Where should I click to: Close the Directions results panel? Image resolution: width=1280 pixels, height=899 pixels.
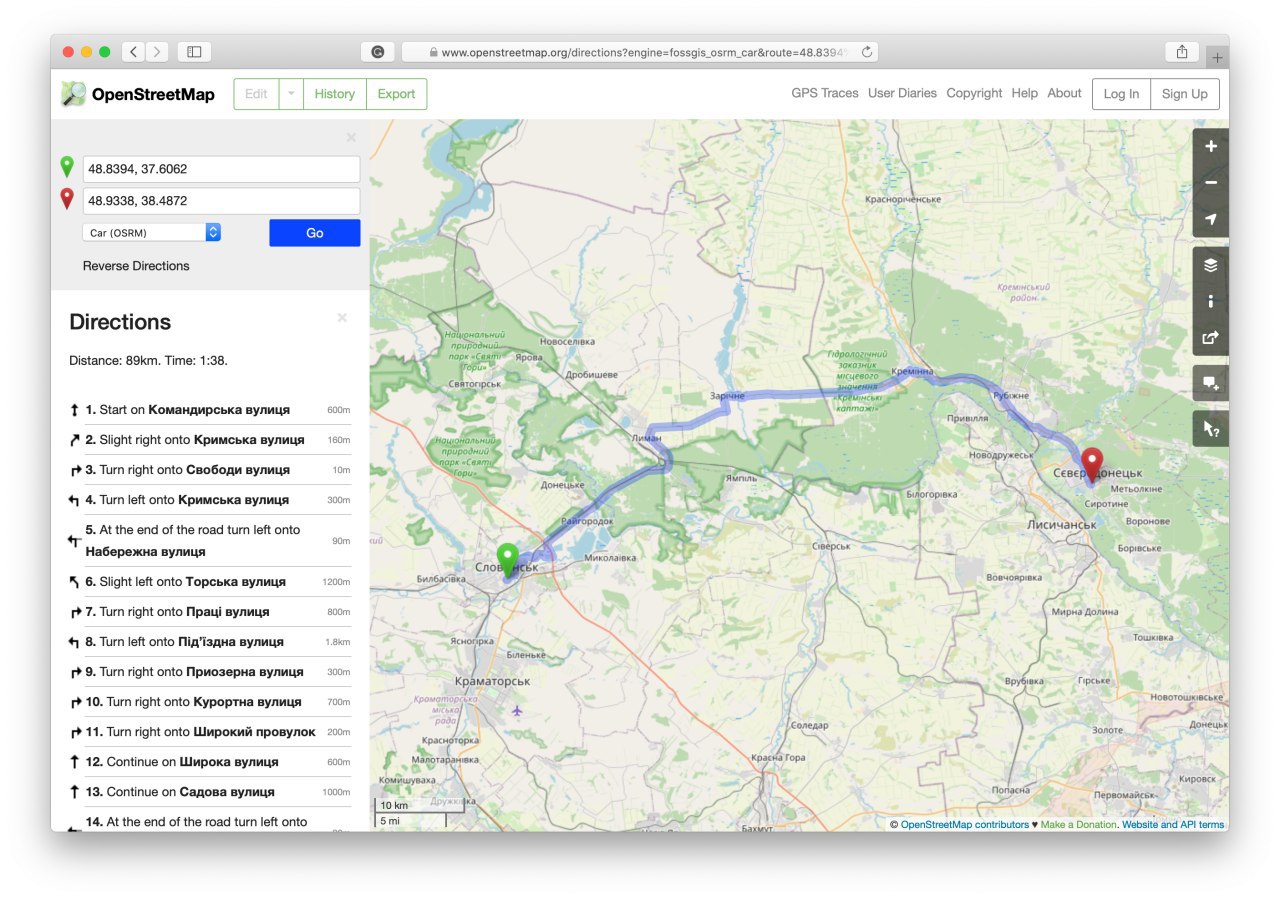click(x=342, y=318)
